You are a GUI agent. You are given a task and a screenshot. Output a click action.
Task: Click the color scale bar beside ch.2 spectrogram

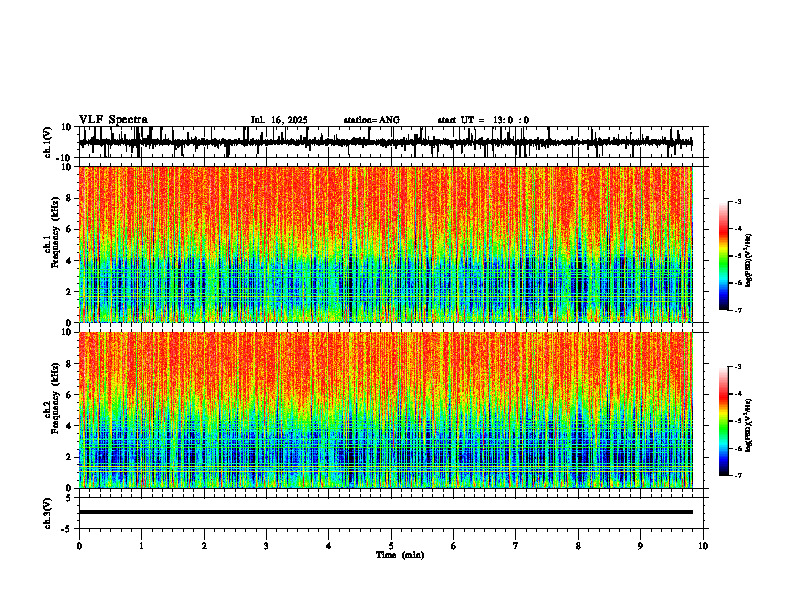pyautogui.click(x=724, y=421)
